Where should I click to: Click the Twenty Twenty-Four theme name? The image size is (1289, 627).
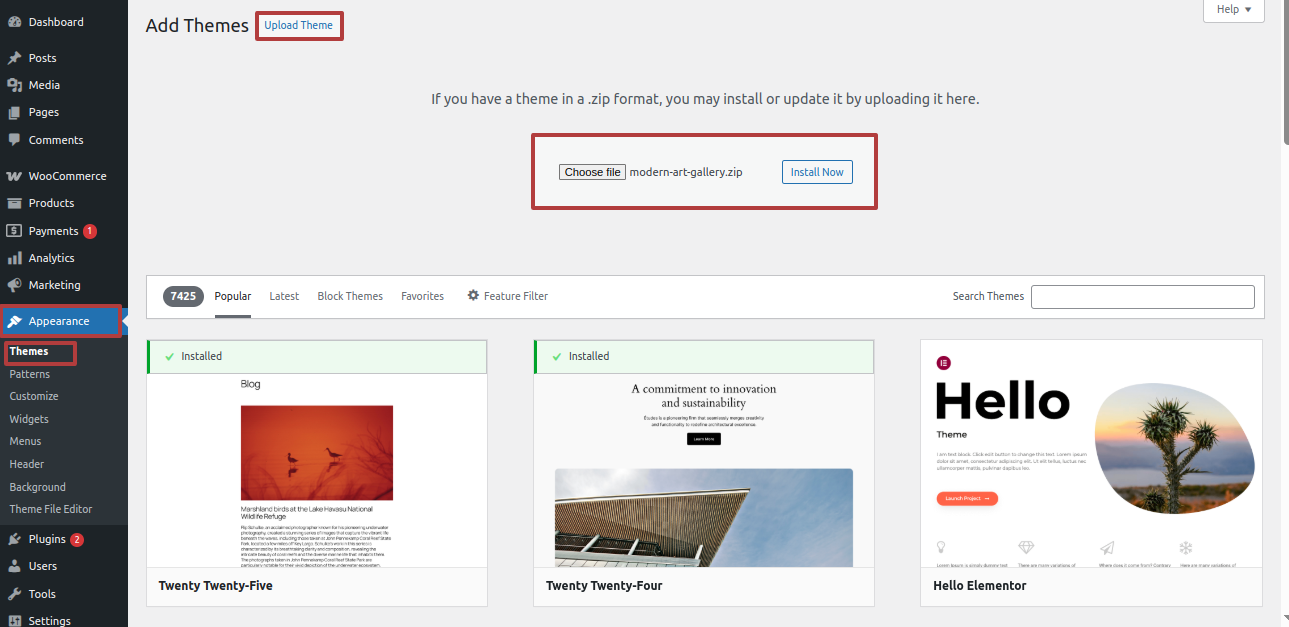pos(604,586)
